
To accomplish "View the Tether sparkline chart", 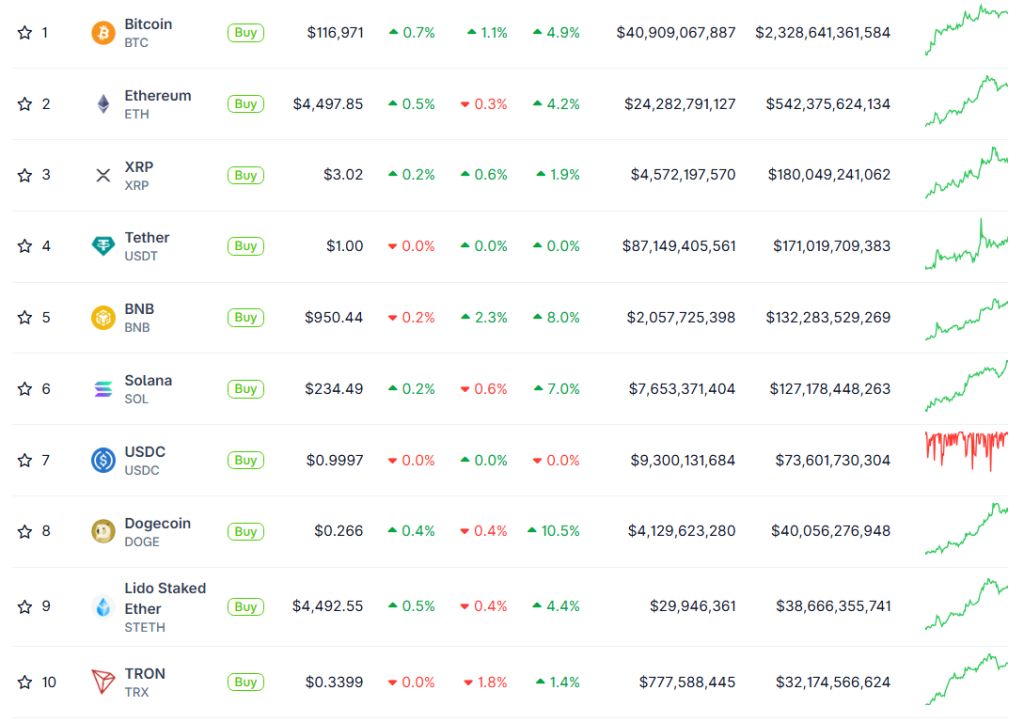I will click(967, 244).
